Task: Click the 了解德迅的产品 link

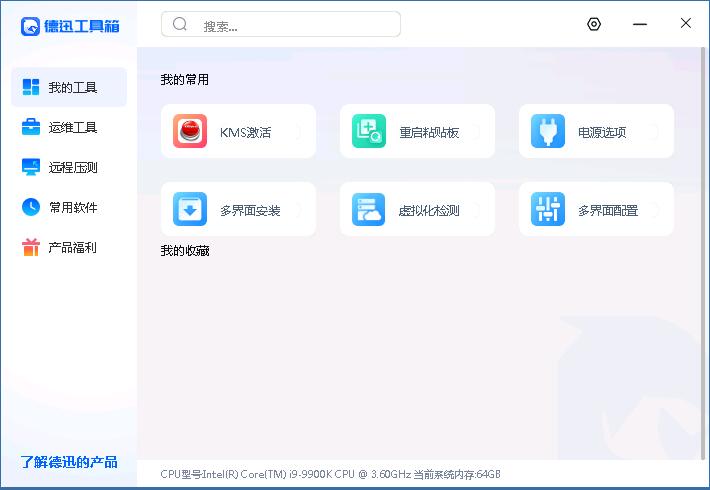Action: [69, 461]
